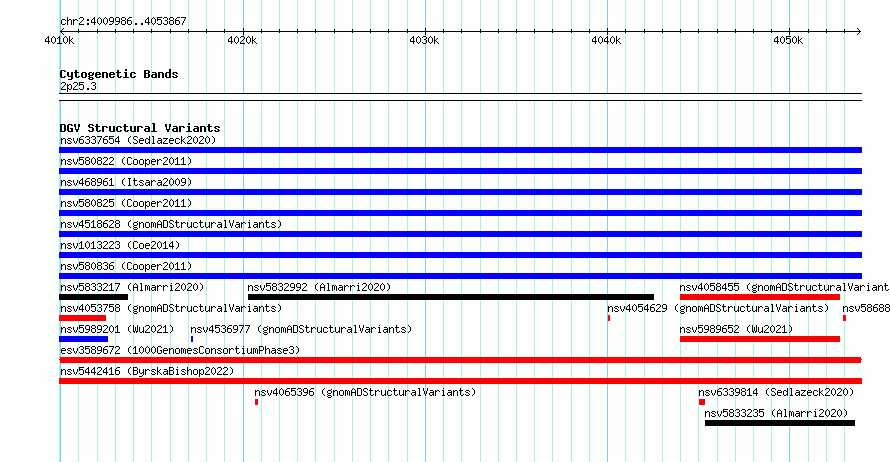Click the 4040k ruler label
This screenshot has height=462, width=890.
click(x=606, y=40)
